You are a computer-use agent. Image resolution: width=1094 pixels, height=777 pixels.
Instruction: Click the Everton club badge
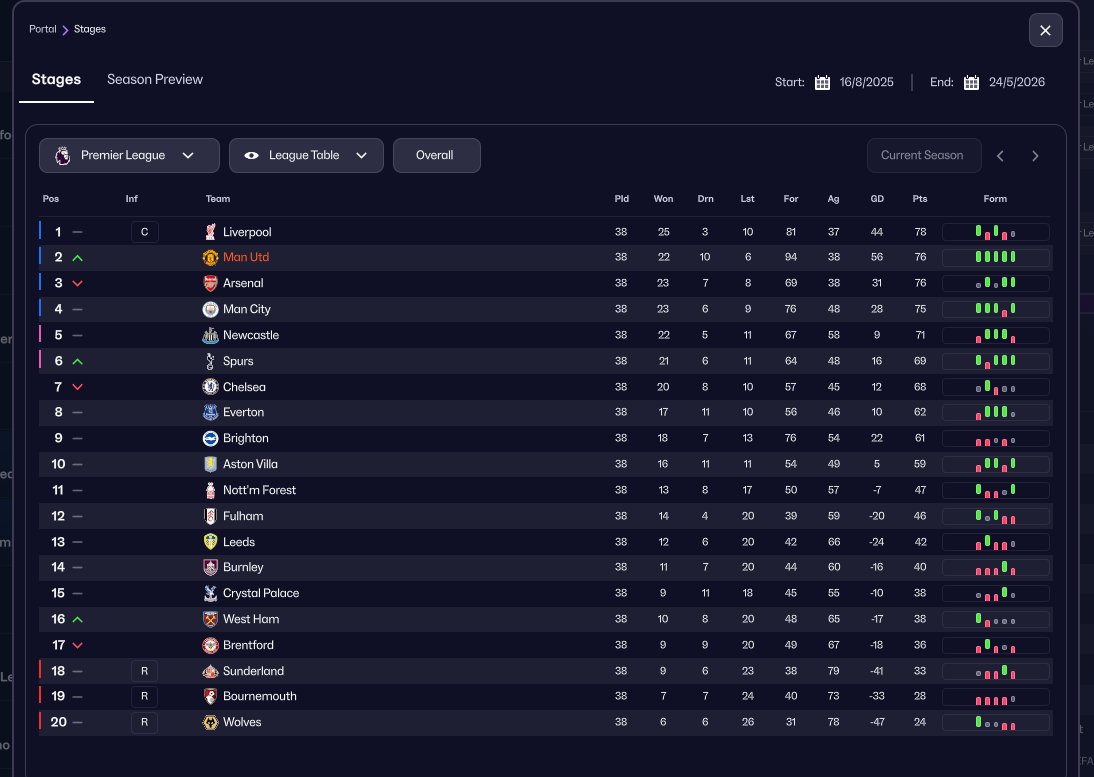click(x=210, y=412)
